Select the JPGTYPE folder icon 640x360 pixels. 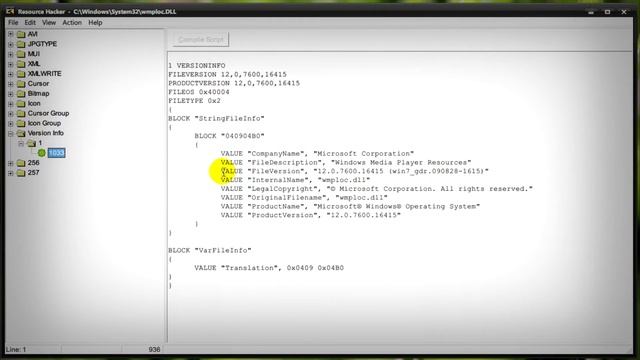click(x=21, y=44)
